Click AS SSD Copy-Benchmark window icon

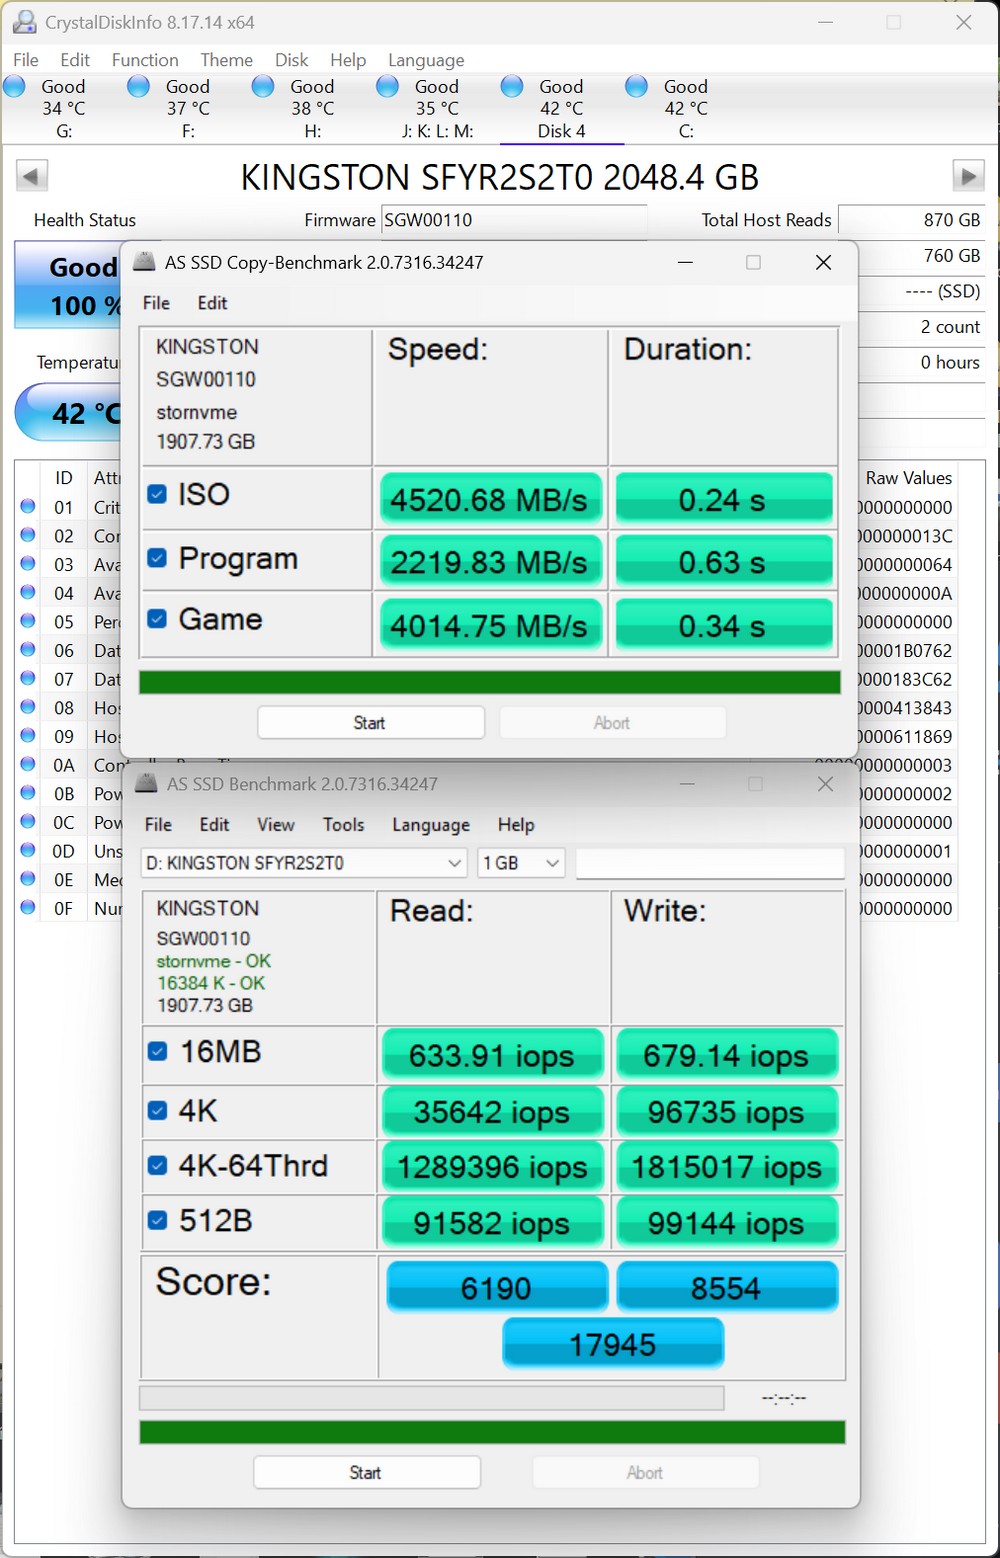coord(144,262)
